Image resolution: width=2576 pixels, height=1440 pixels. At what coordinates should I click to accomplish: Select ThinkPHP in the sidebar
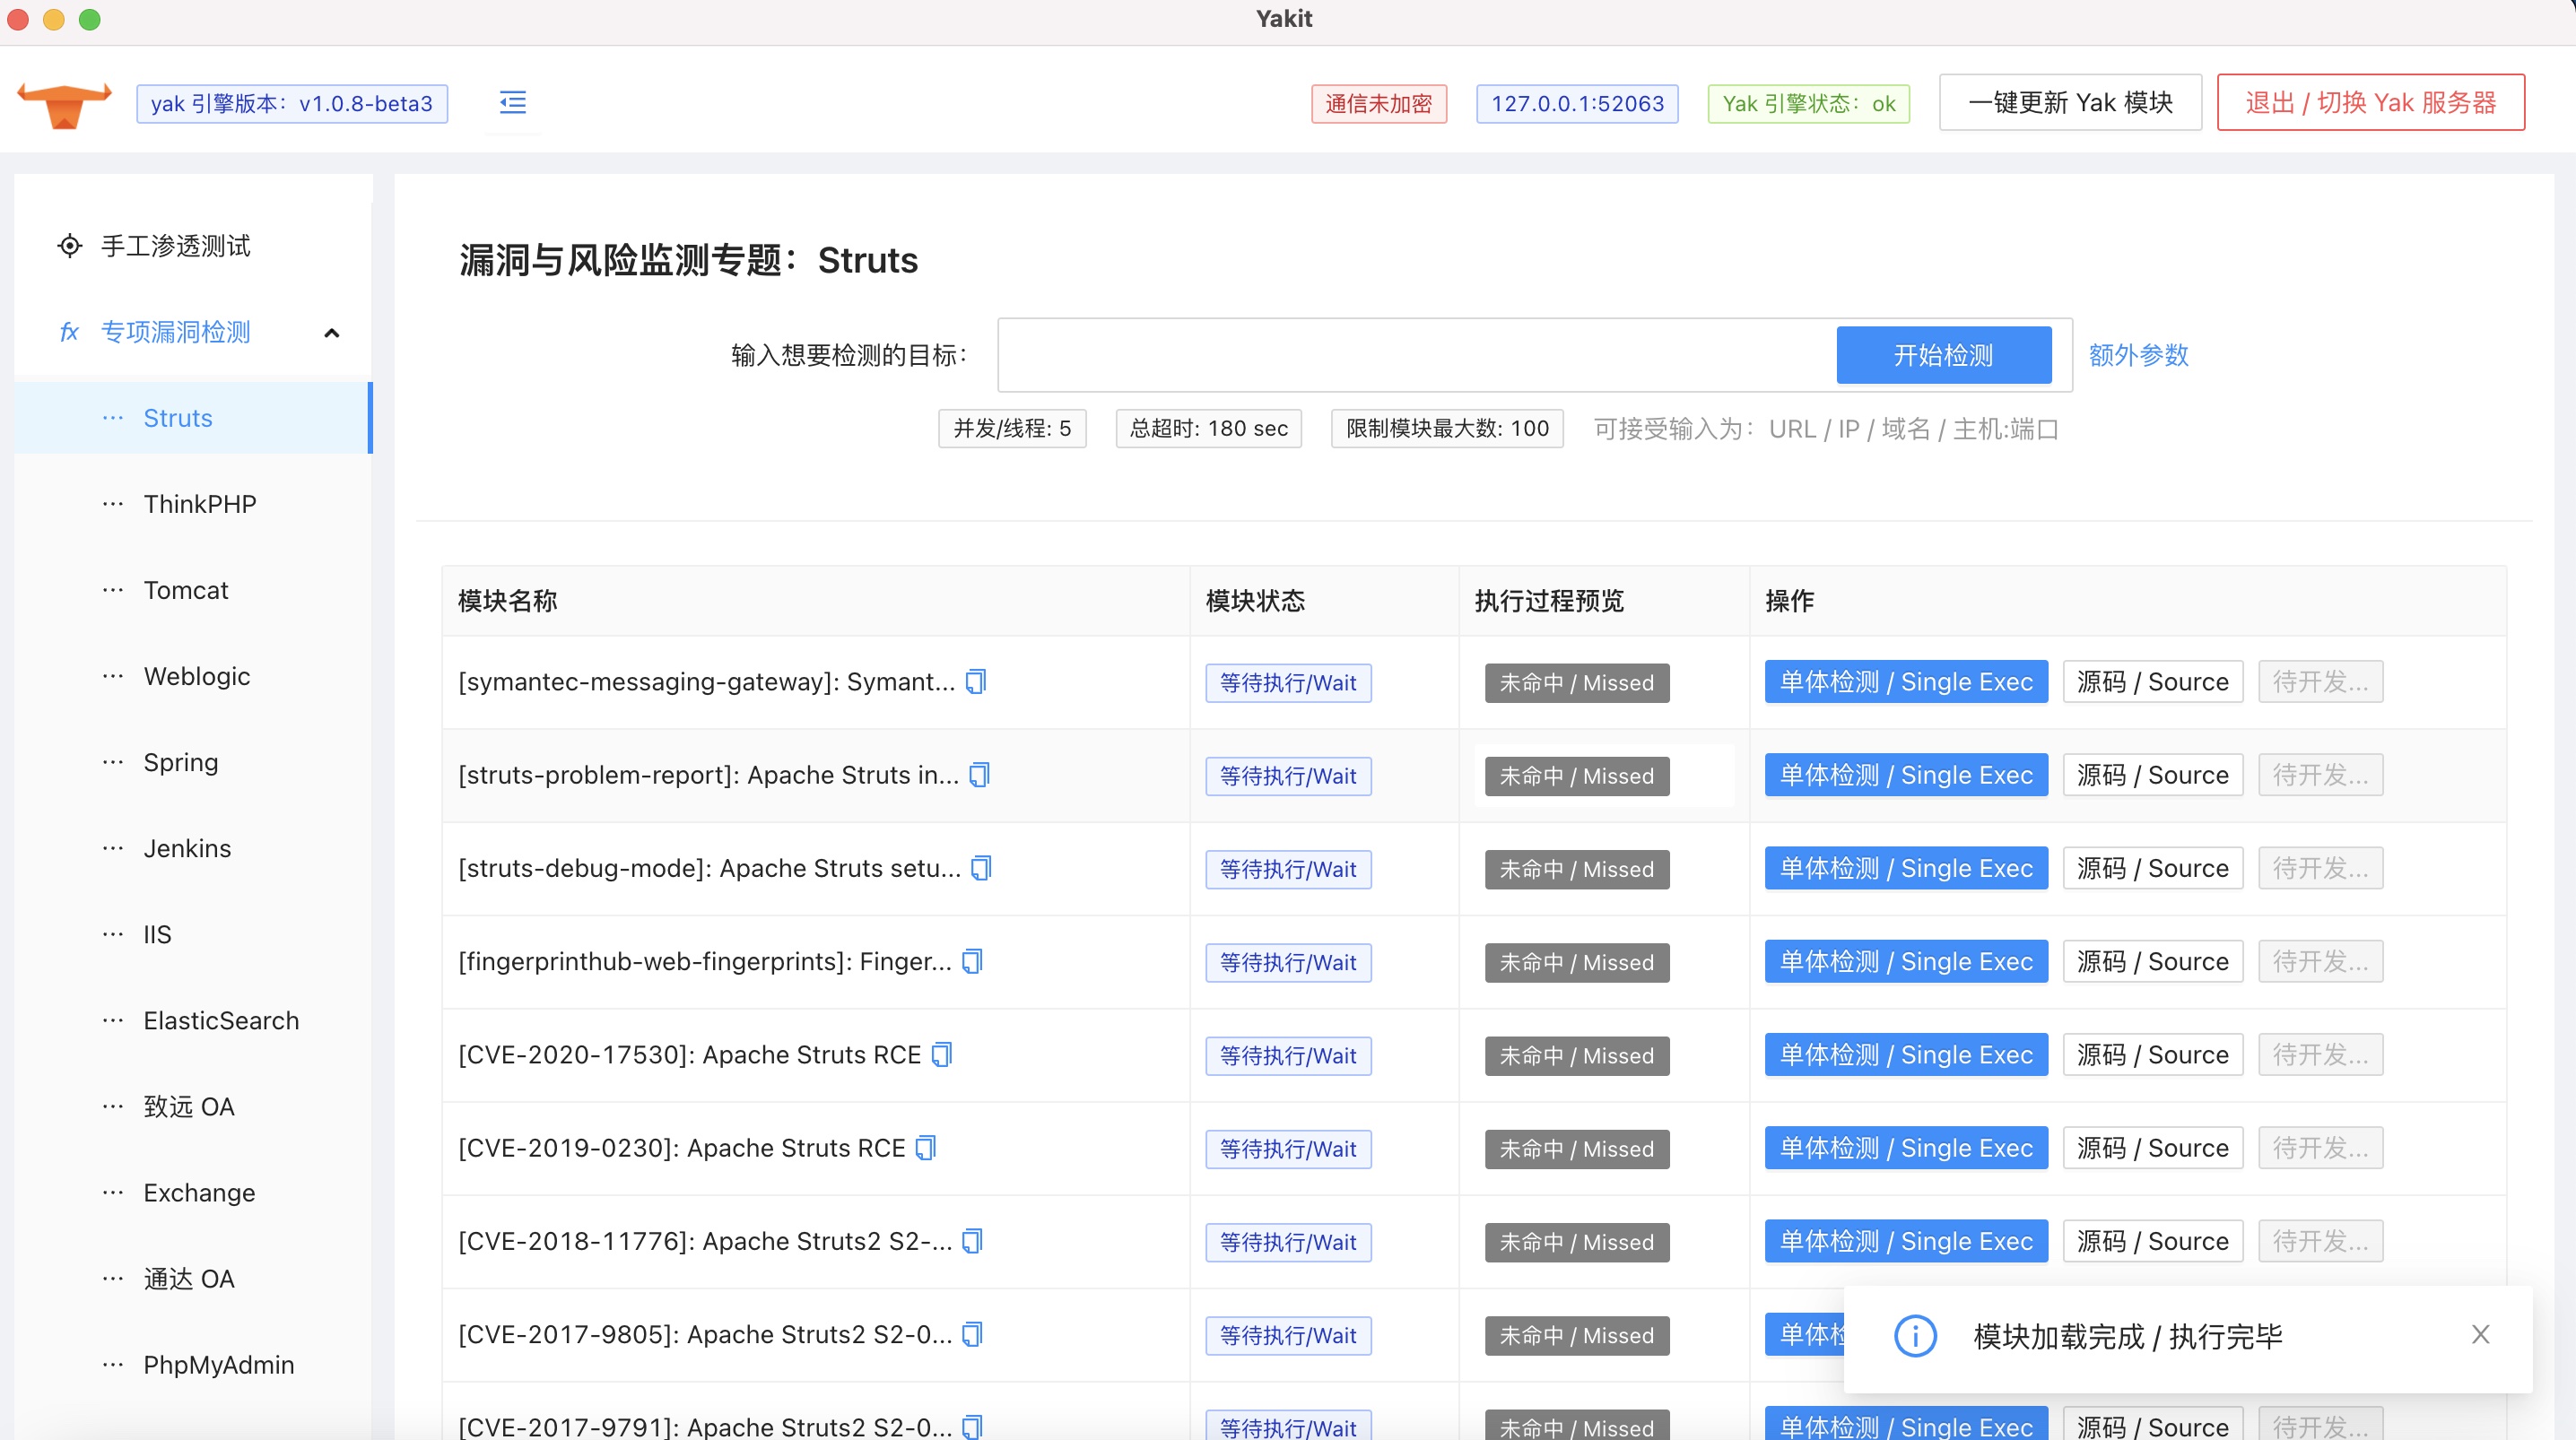click(199, 504)
